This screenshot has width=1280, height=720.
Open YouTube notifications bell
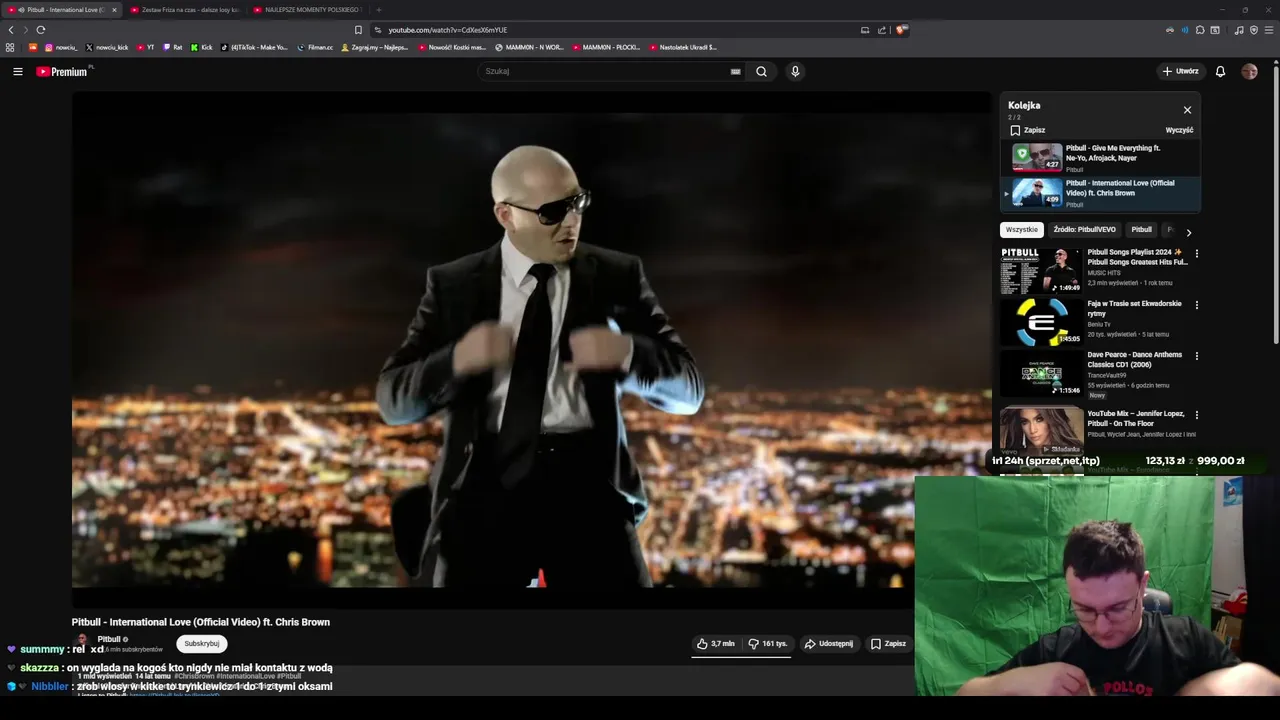click(1220, 71)
